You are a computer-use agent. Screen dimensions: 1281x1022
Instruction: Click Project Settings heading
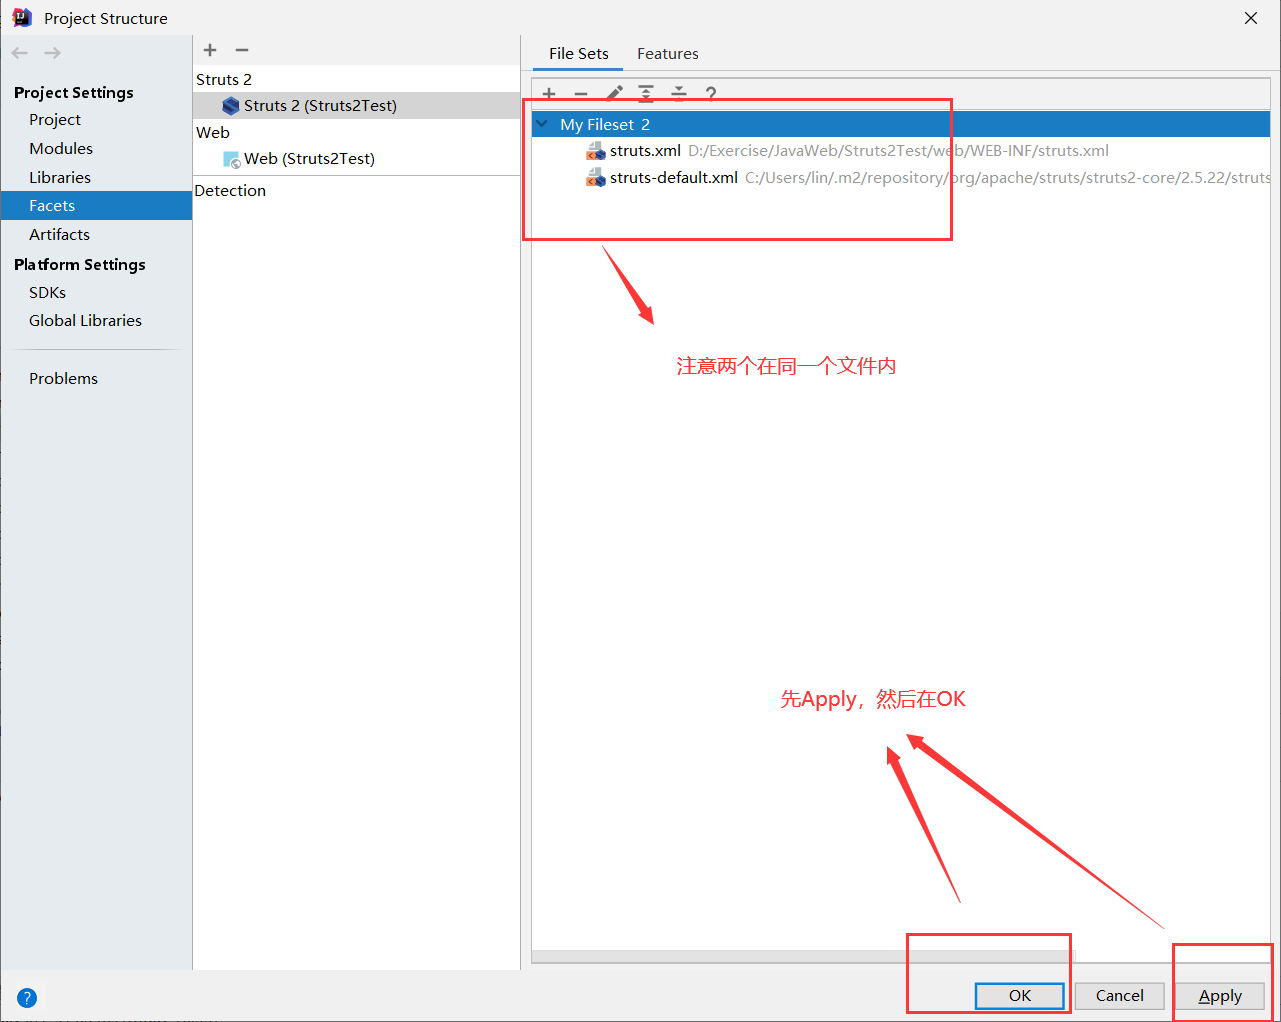[x=74, y=92]
